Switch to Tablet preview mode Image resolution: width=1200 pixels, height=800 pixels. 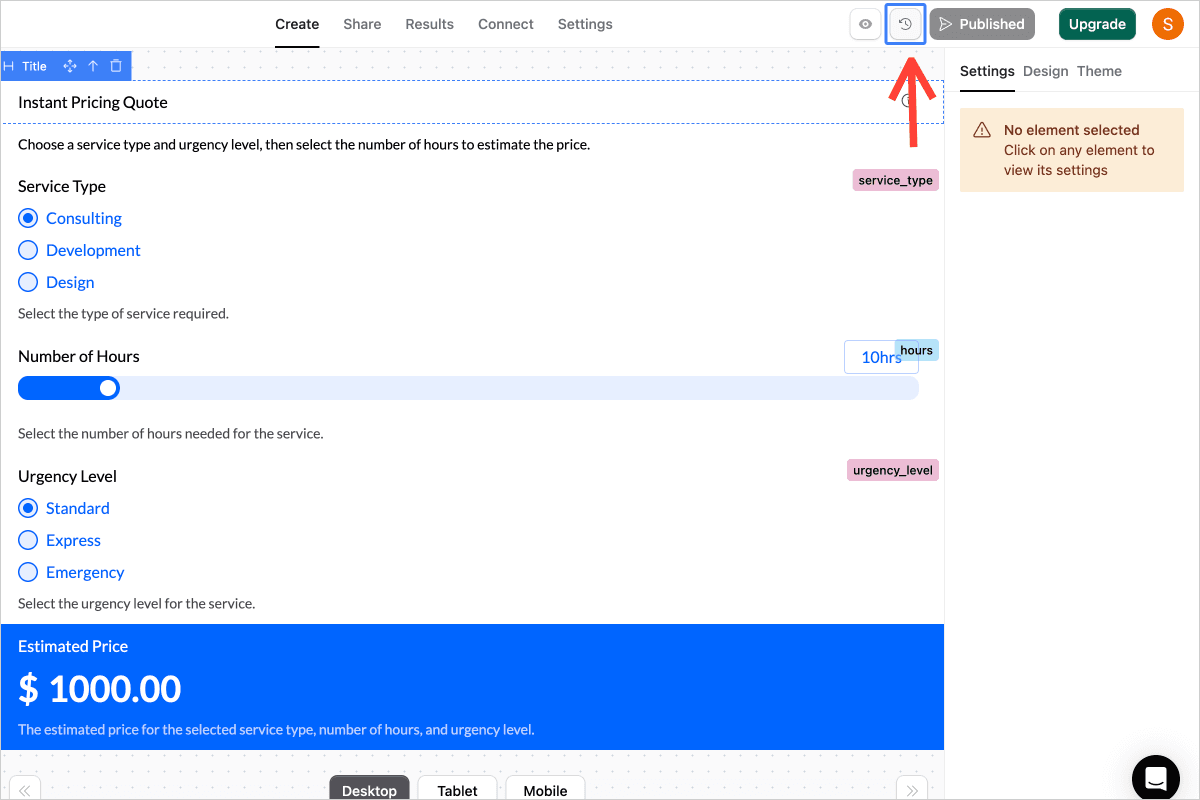(457, 789)
